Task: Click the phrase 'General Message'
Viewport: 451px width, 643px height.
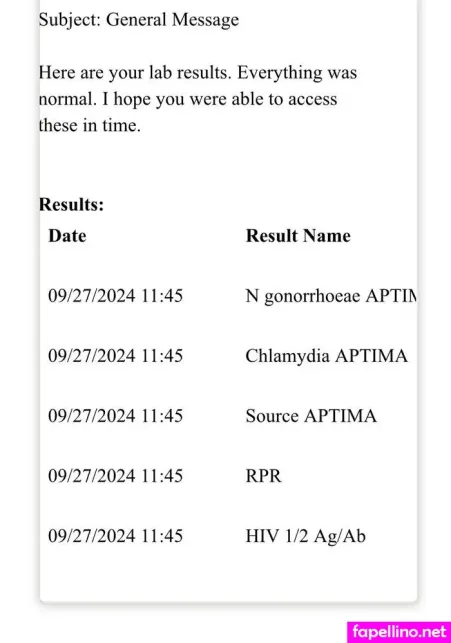Action: point(173,21)
